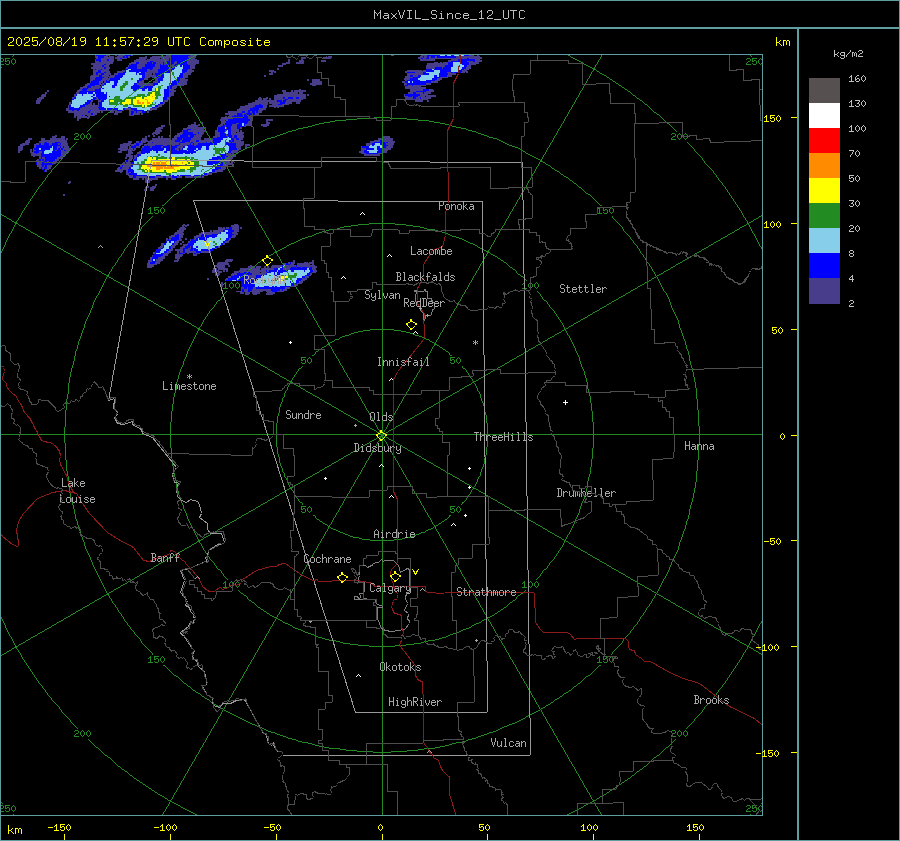The image size is (900, 841).
Task: Click the Innisfail town label
Action: click(x=403, y=362)
